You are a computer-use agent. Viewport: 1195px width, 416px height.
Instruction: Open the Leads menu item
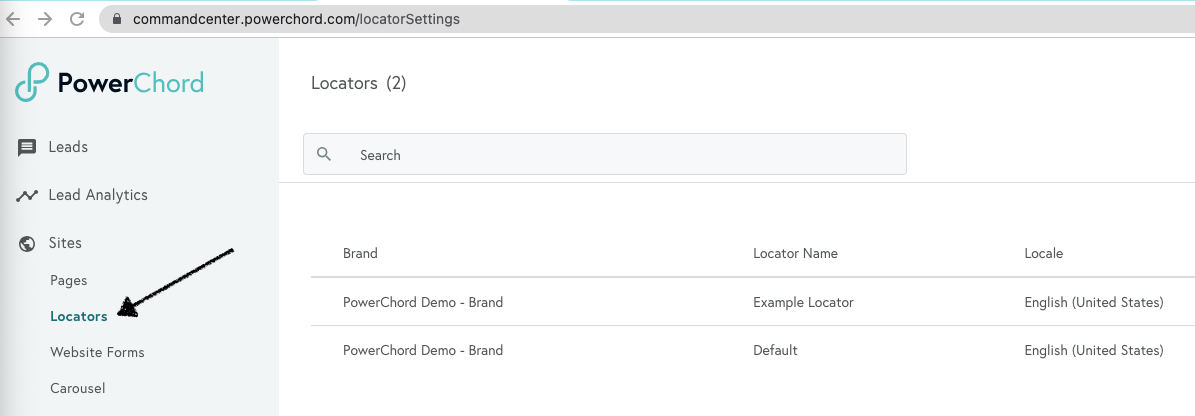point(68,147)
